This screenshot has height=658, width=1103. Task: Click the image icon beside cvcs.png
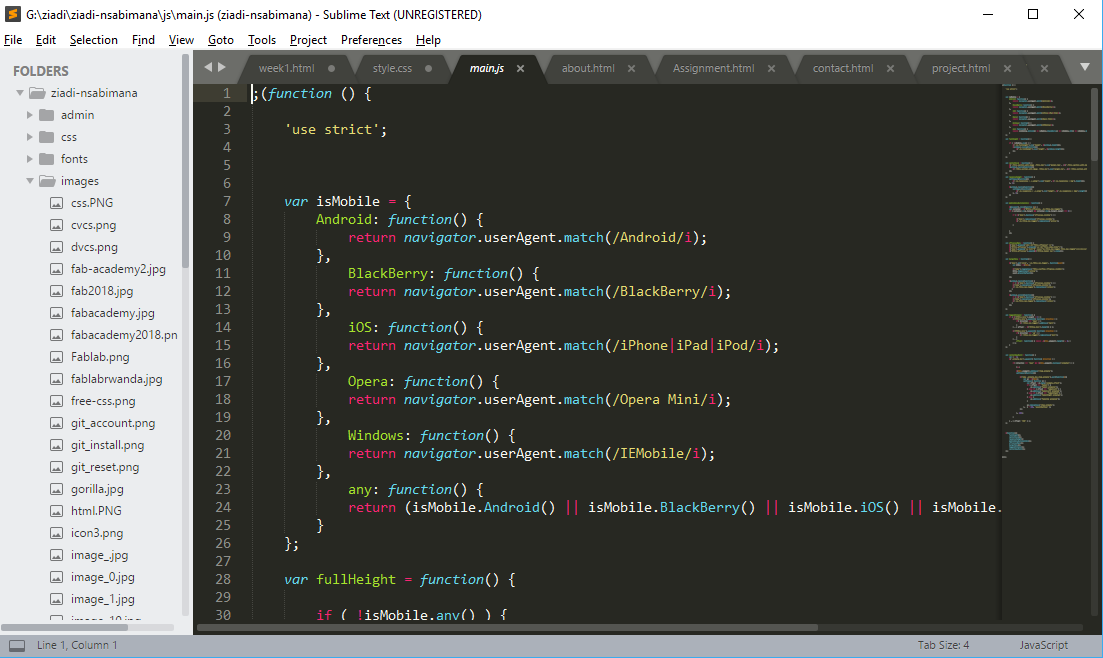(x=57, y=224)
